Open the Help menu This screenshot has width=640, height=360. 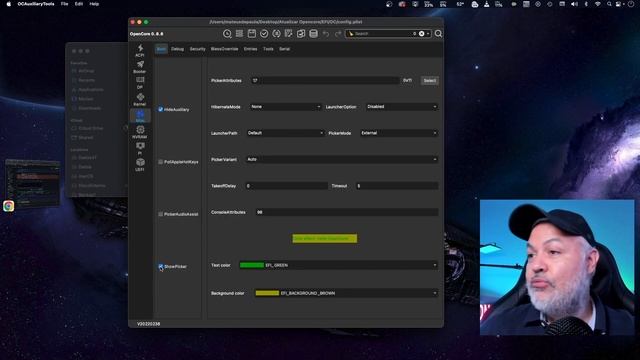pos(94,4)
